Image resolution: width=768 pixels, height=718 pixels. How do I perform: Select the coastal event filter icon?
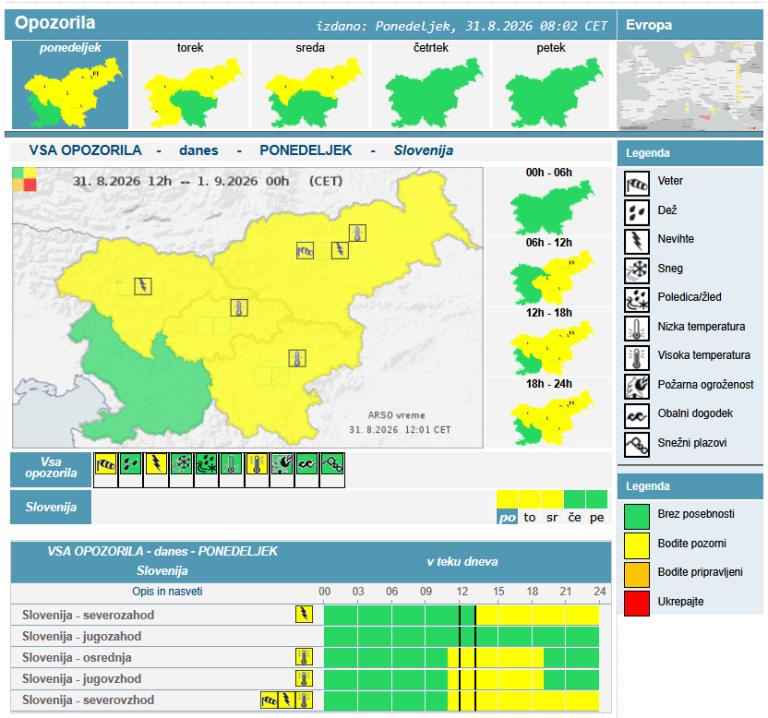tap(307, 463)
